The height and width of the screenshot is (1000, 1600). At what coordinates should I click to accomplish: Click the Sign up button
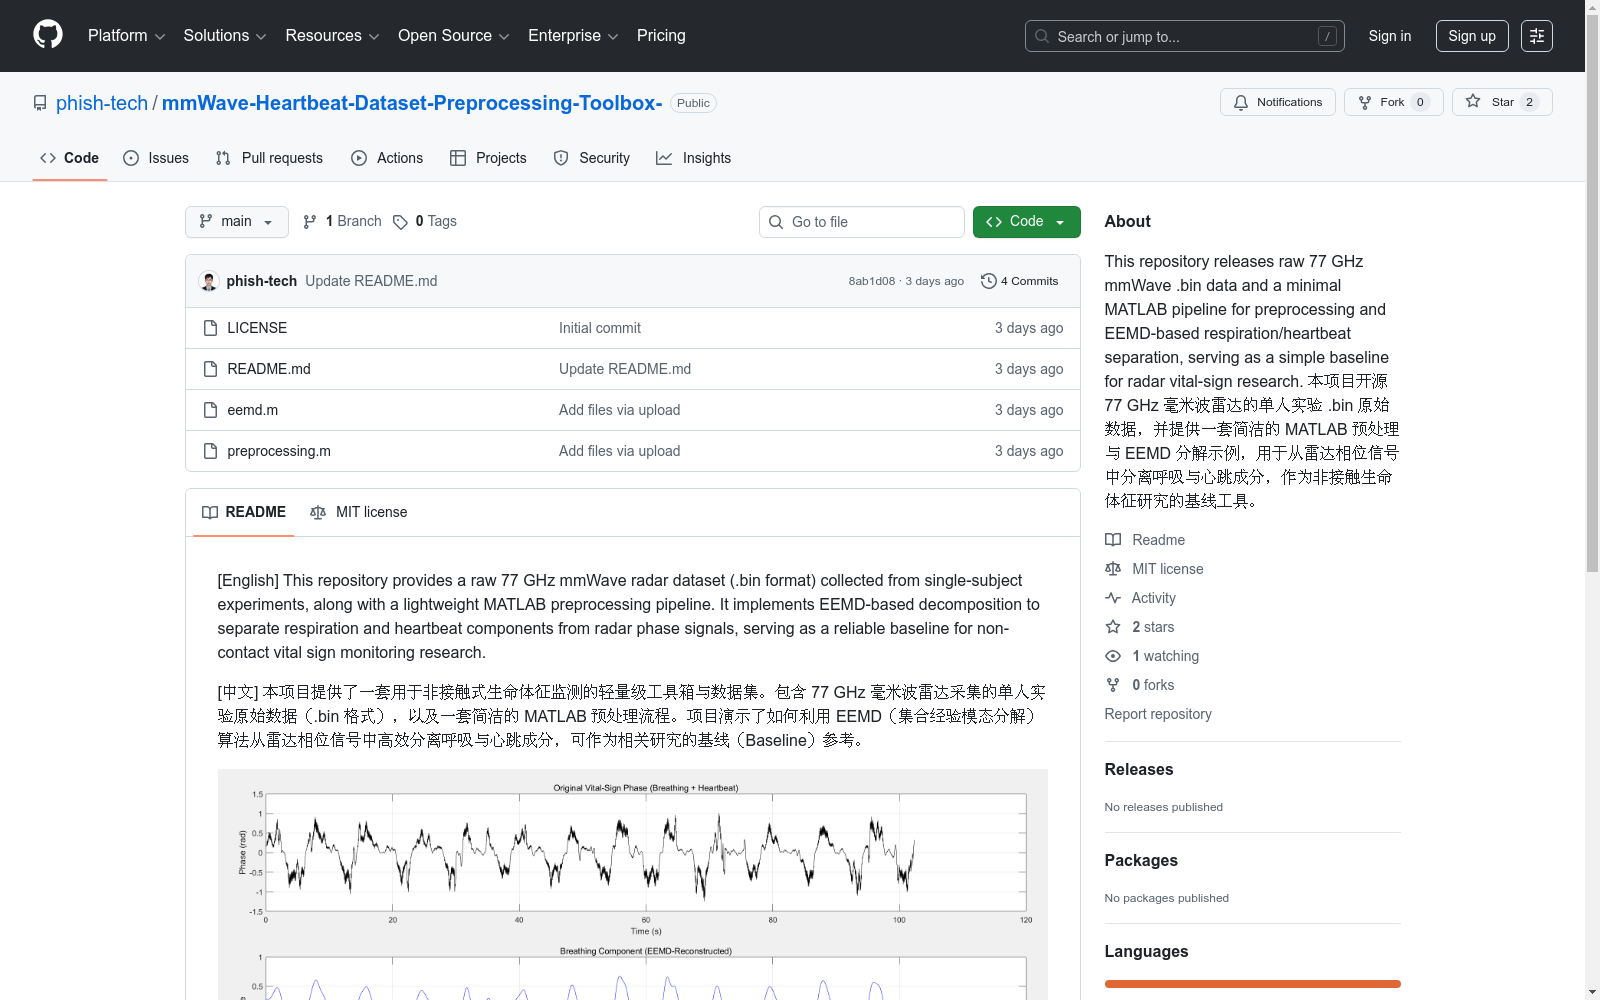pos(1472,36)
